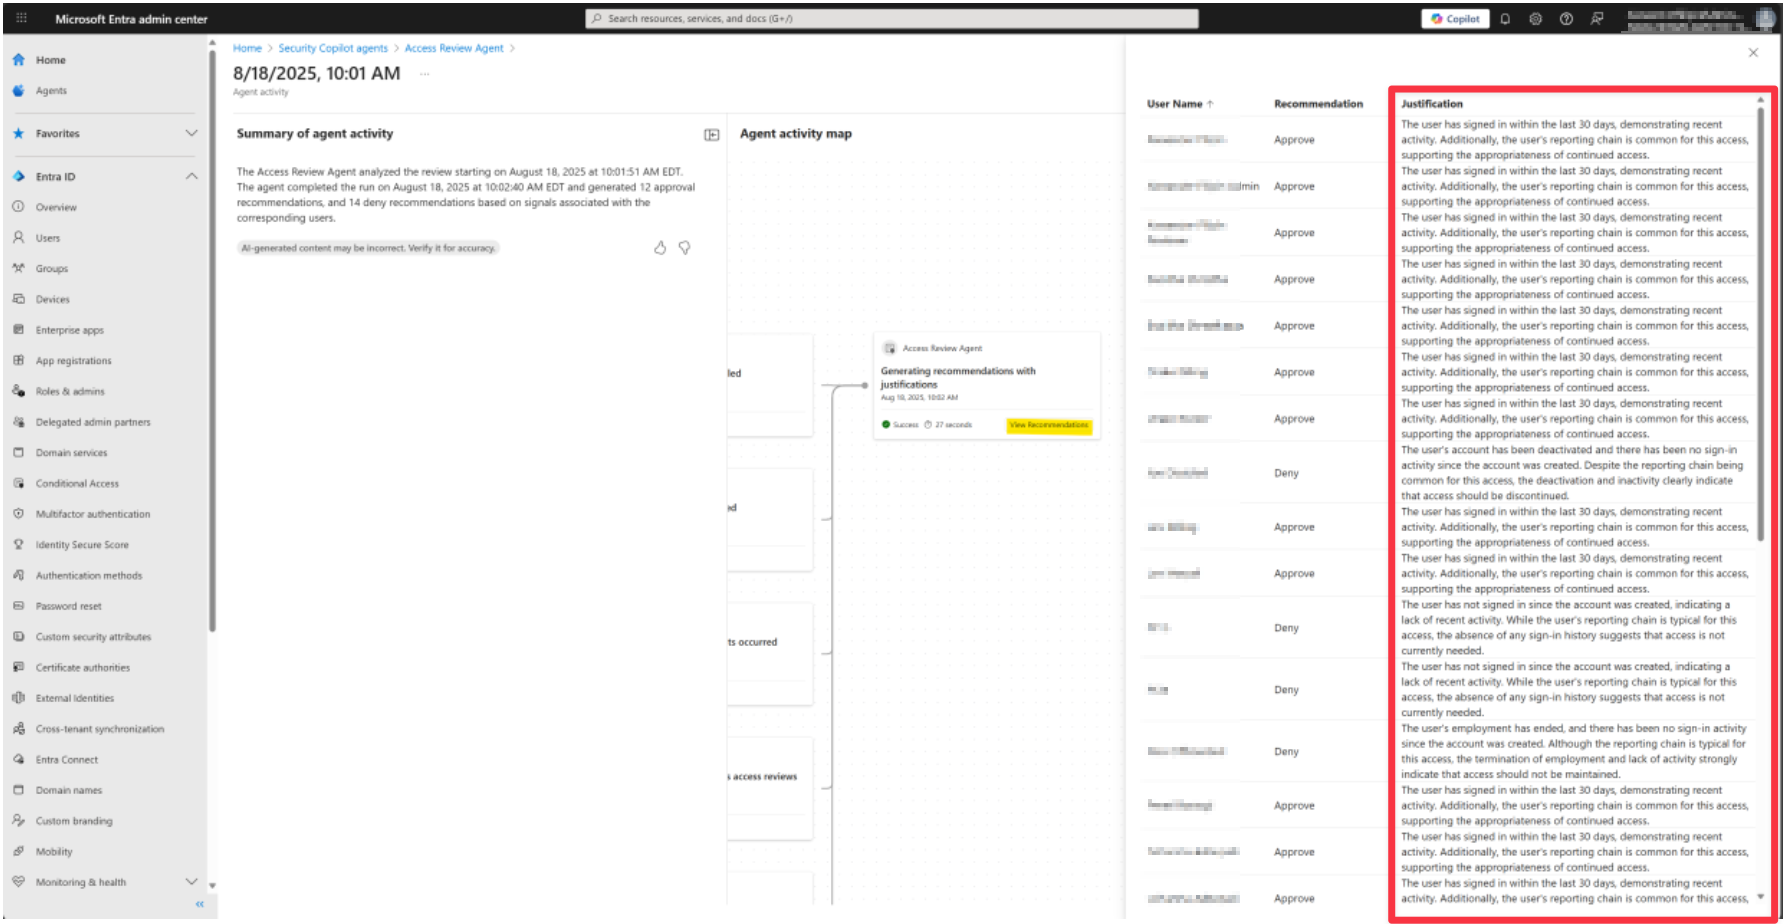The image size is (1784, 924).
Task: Give thumbs down on the summary
Action: tap(685, 248)
